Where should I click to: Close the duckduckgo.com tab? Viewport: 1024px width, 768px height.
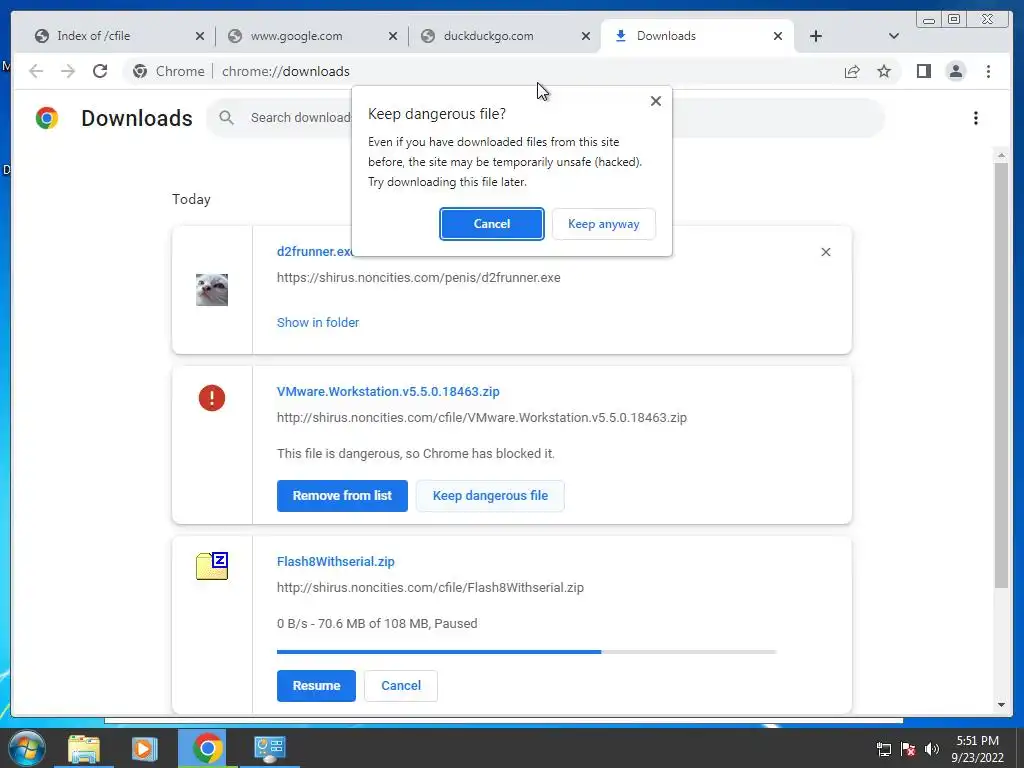click(586, 36)
